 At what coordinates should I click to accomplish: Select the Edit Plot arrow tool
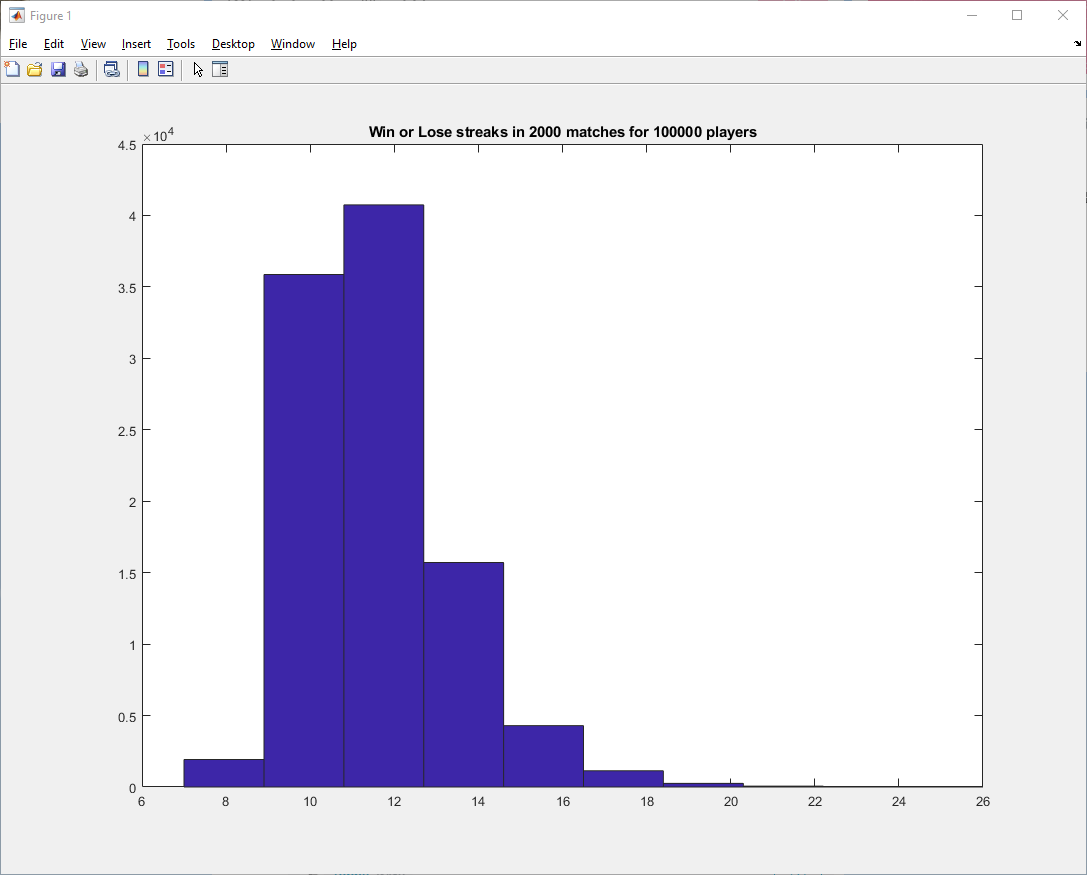click(x=198, y=69)
